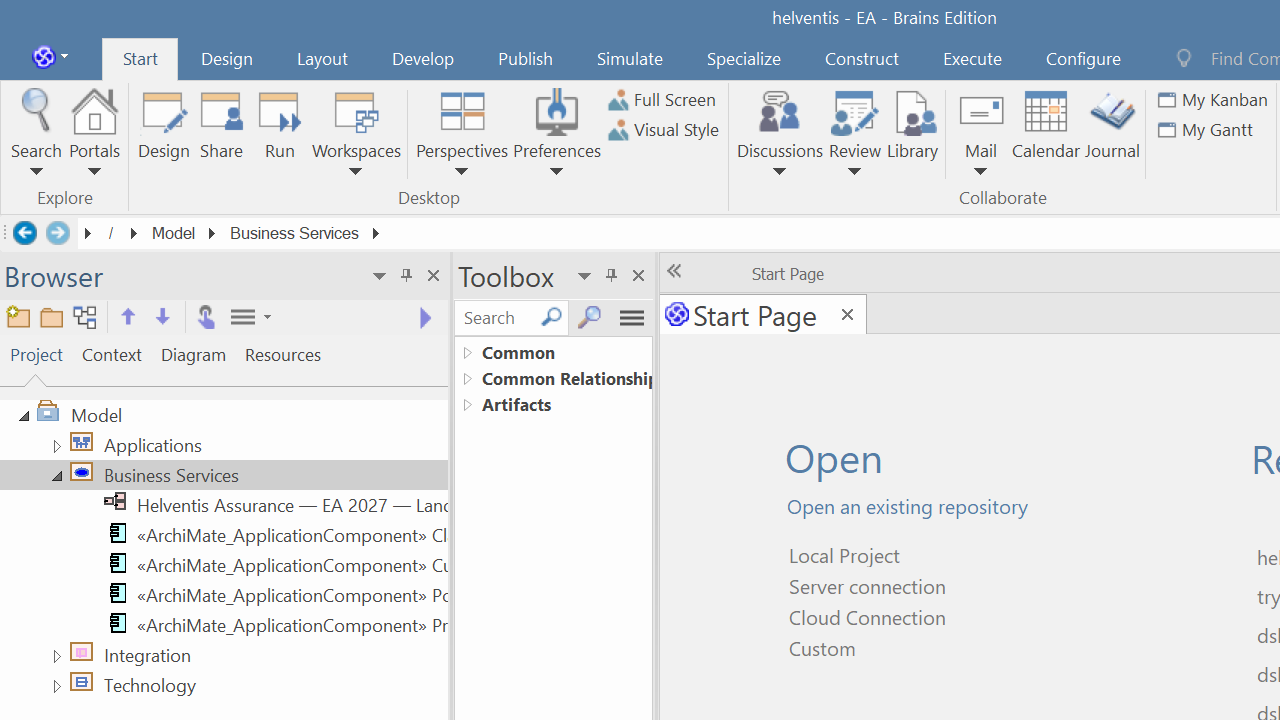1280x720 pixels.
Task: Click the Cloud Connection link
Action: 867,618
